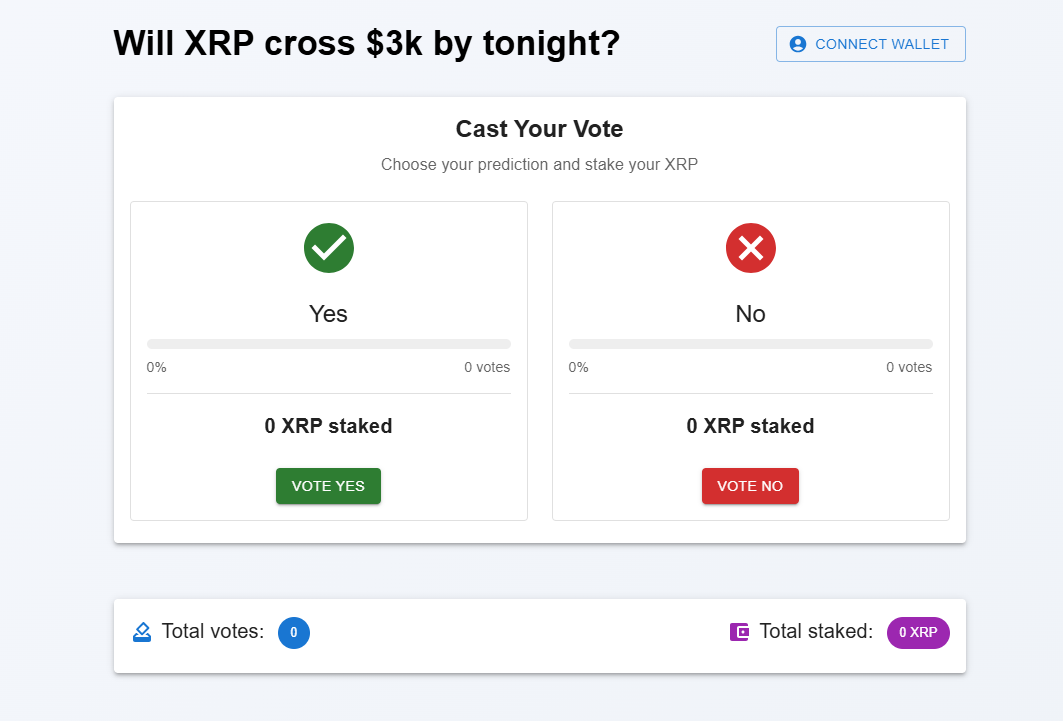
Task: Click the account icon in Connect Wallet
Action: pyautogui.click(x=798, y=44)
